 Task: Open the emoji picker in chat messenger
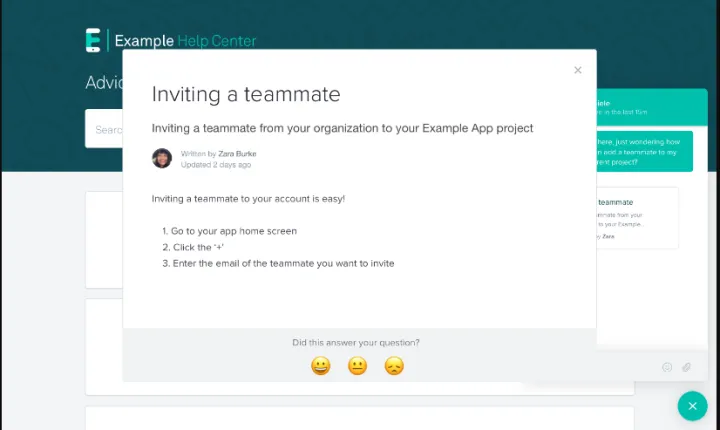667,367
